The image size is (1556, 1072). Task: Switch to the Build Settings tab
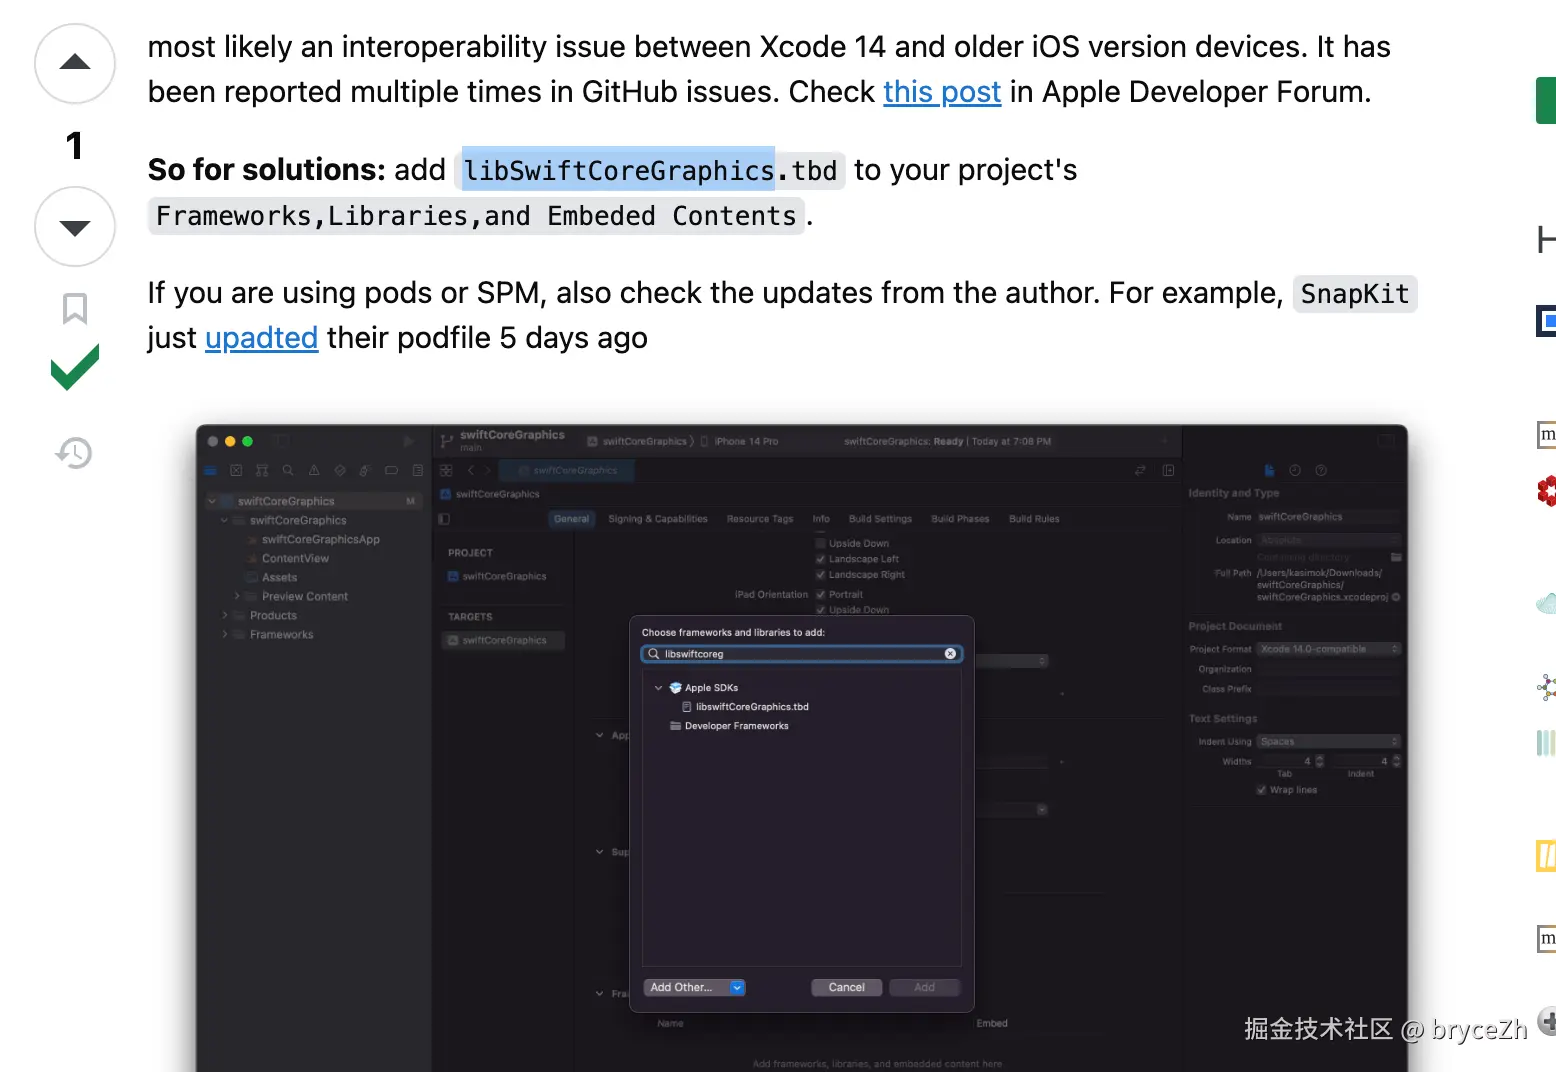[880, 519]
